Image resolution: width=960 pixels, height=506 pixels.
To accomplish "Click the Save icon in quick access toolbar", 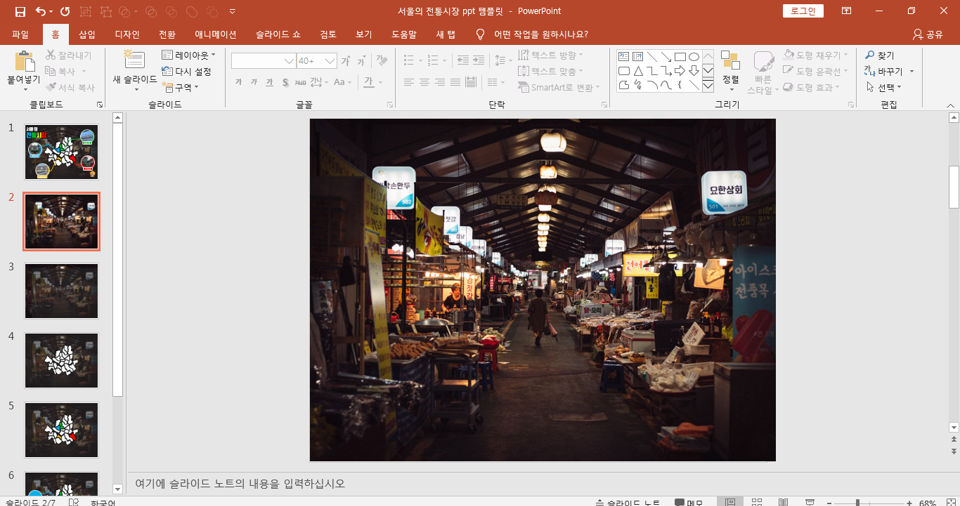I will pos(20,11).
